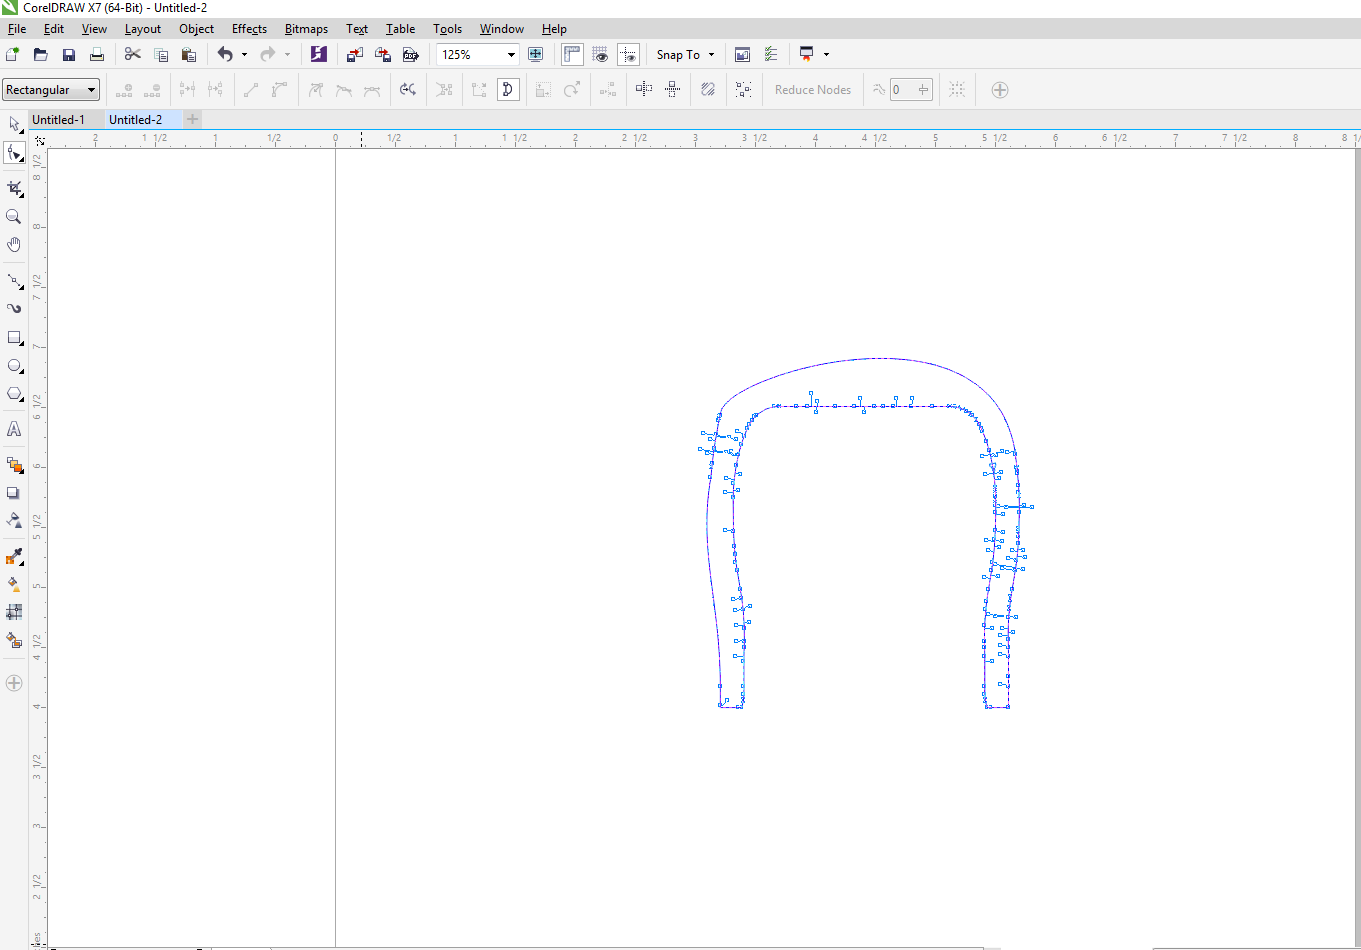Publish to PDF
Viewport: 1361px width, 950px height.
pos(410,55)
